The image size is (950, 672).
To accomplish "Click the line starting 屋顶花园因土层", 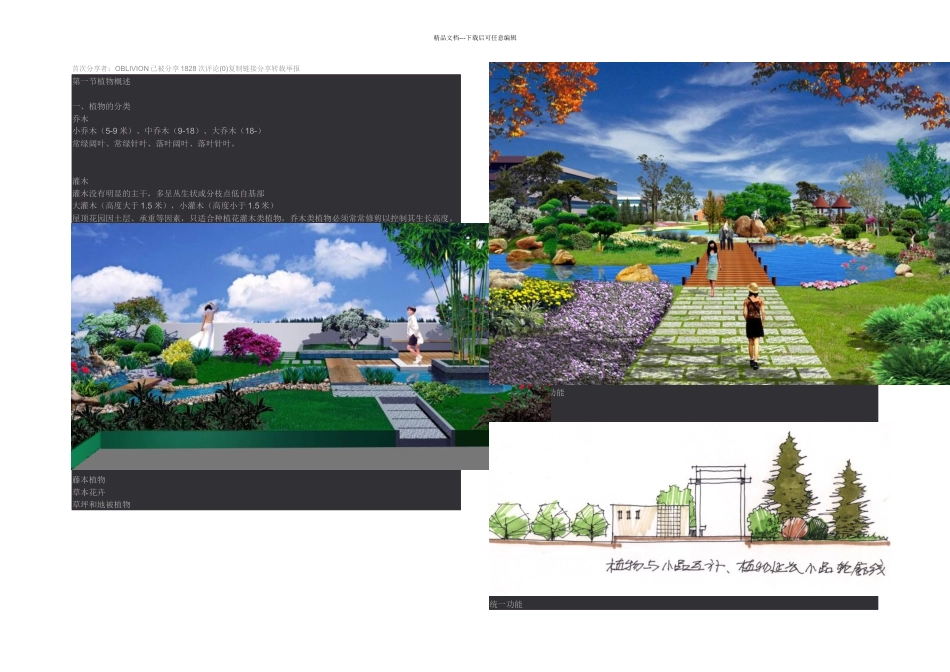I will 263,218.
